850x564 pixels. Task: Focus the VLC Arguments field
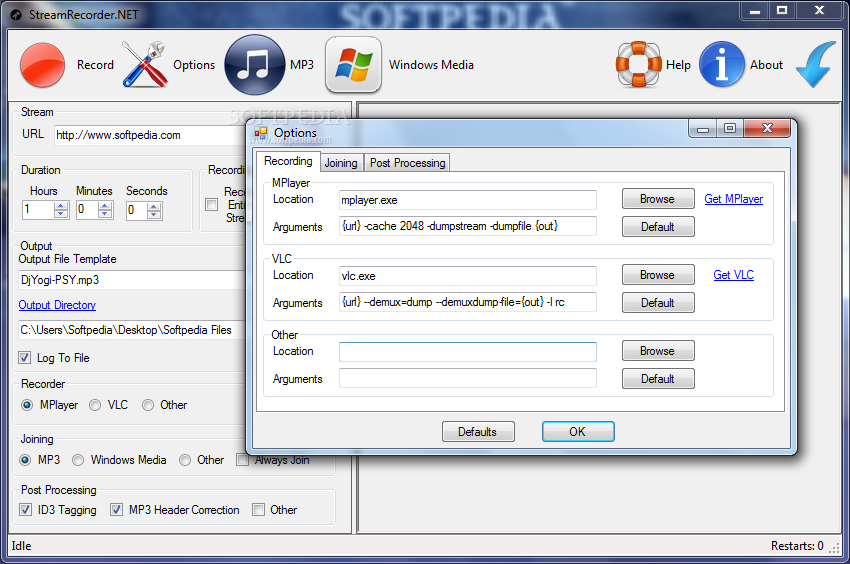click(468, 302)
